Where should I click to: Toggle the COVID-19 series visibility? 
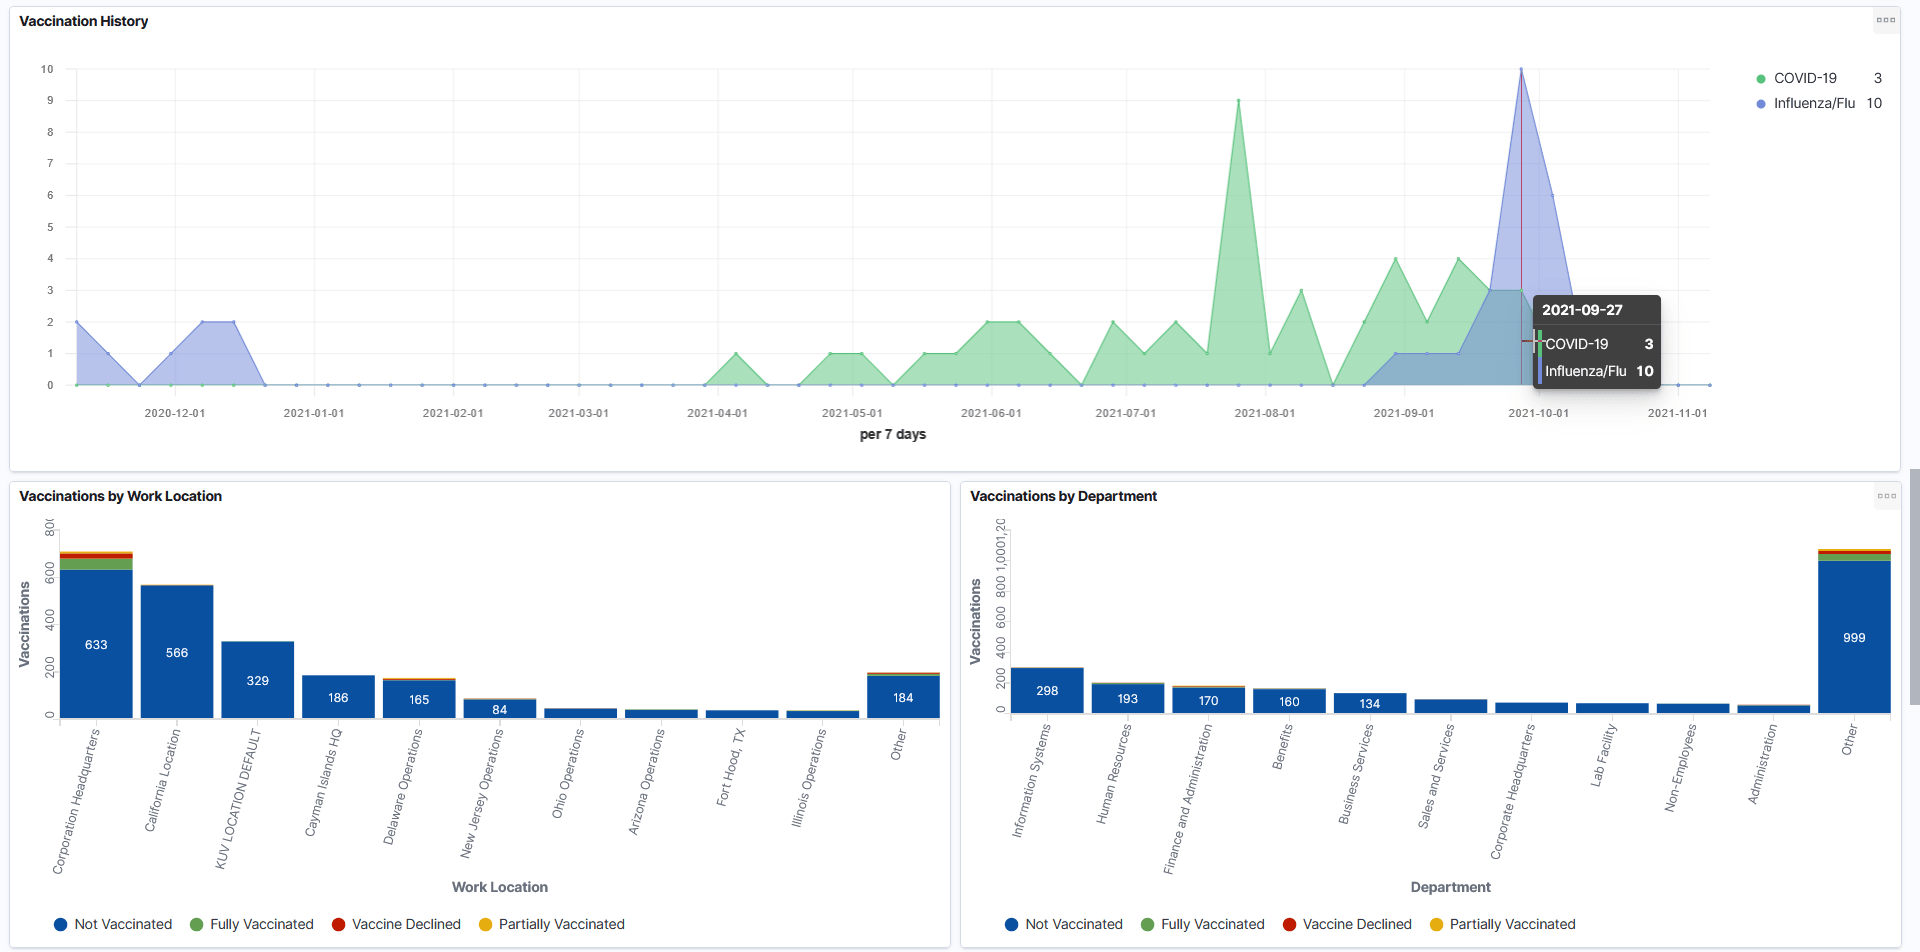(1800, 78)
